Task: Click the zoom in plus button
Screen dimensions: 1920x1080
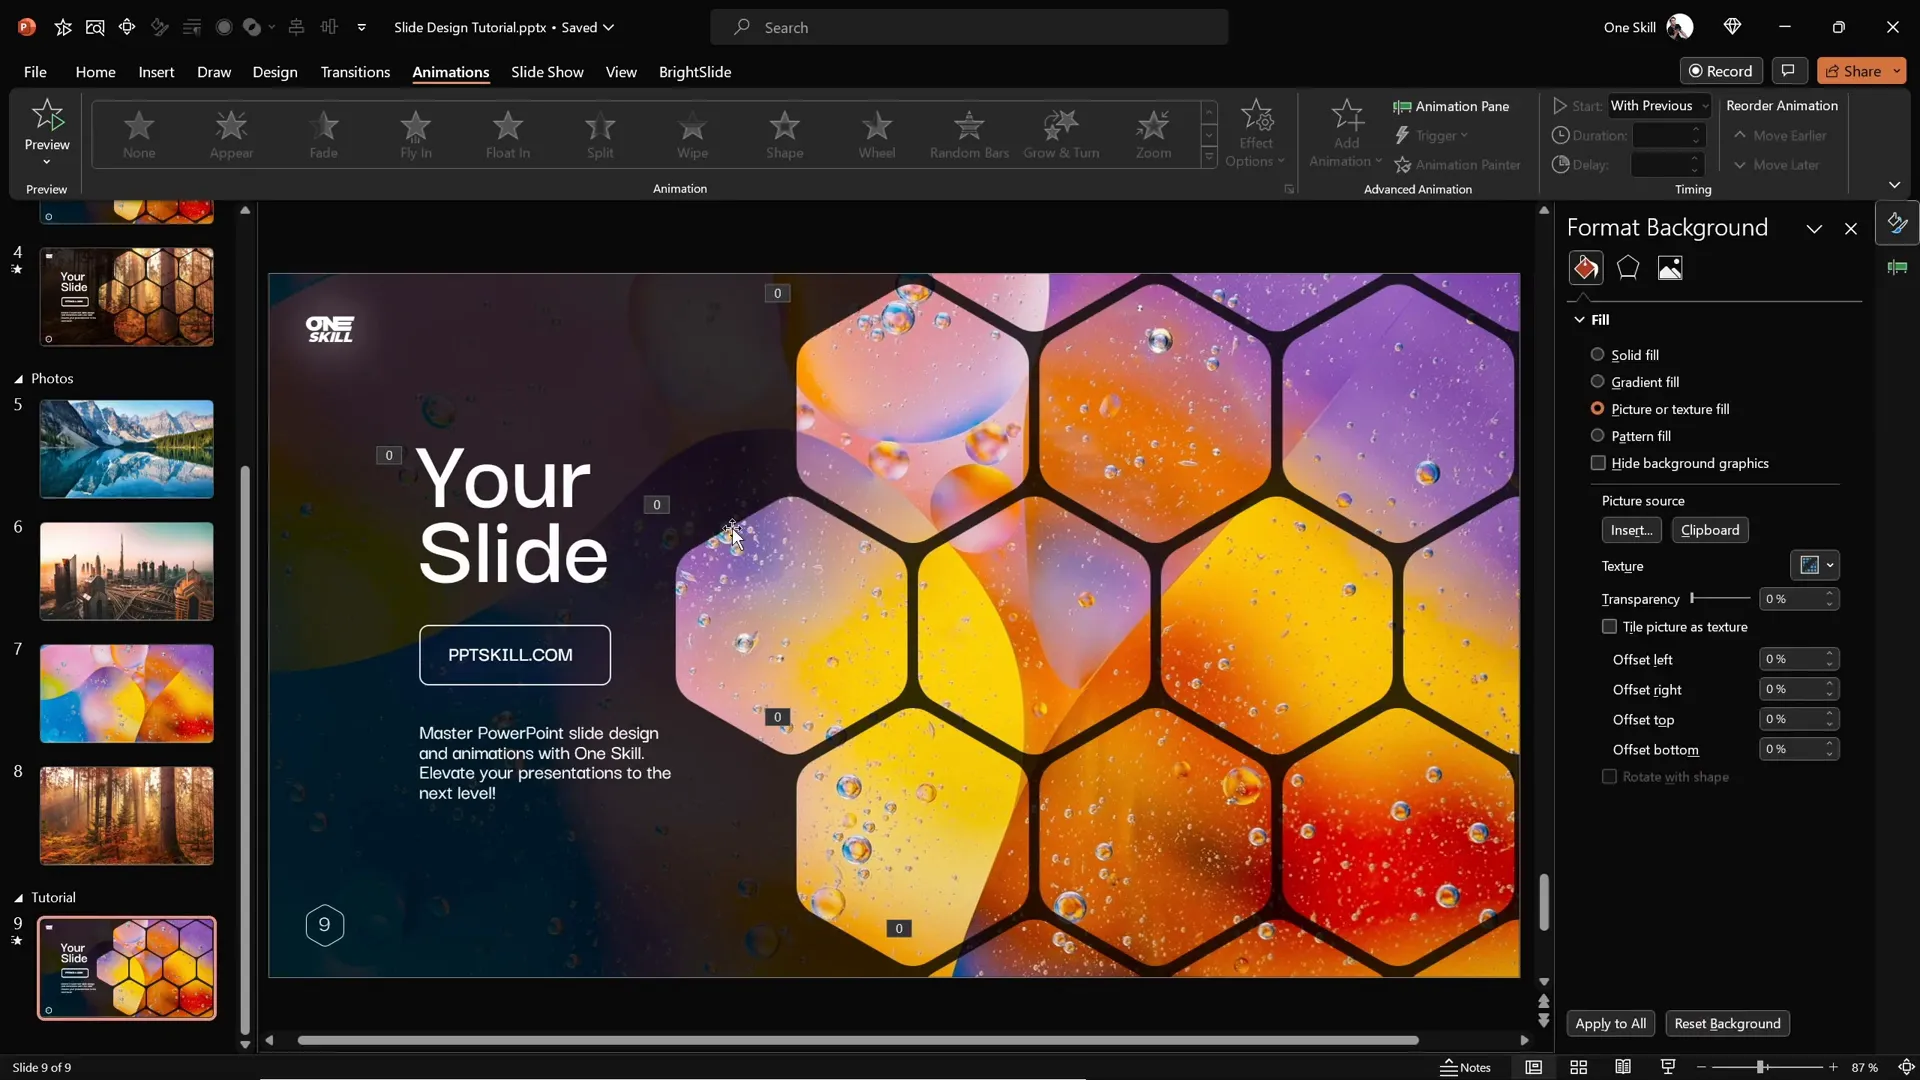Action: pyautogui.click(x=1833, y=1067)
